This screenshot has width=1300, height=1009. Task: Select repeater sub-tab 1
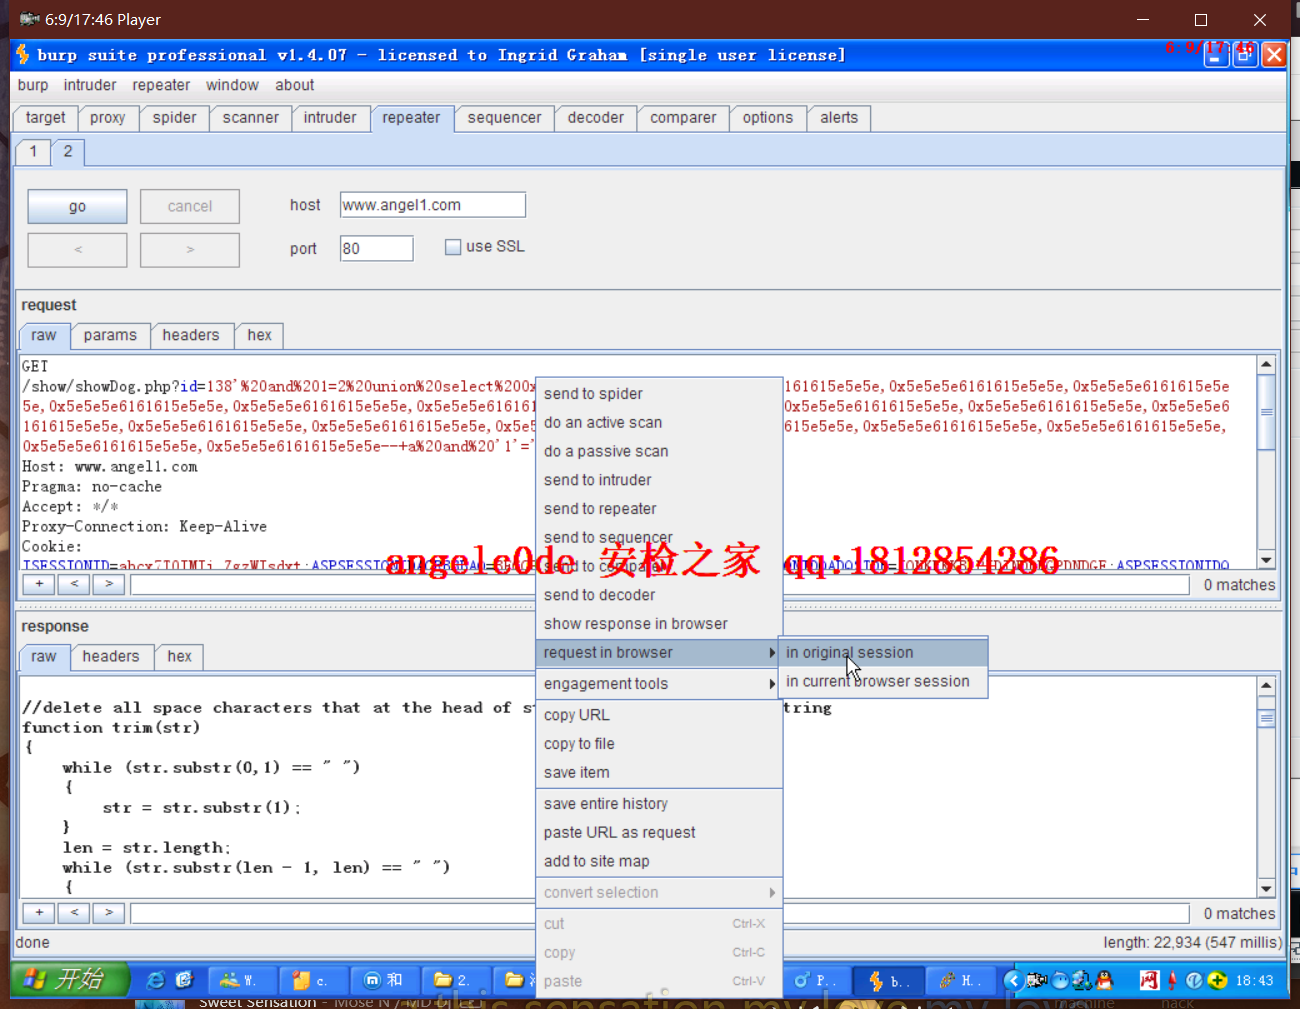pos(33,152)
